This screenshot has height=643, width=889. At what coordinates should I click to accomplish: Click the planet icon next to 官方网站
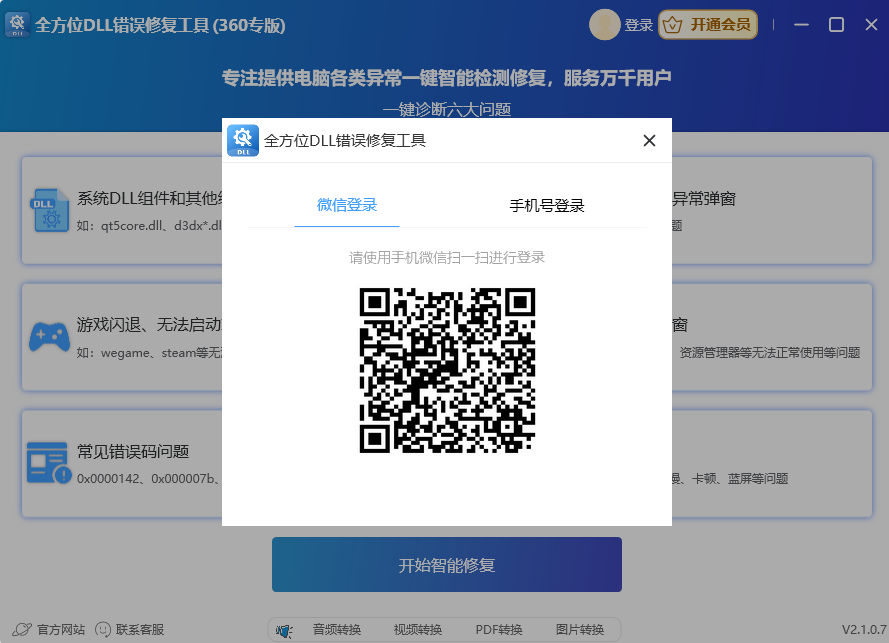21,630
